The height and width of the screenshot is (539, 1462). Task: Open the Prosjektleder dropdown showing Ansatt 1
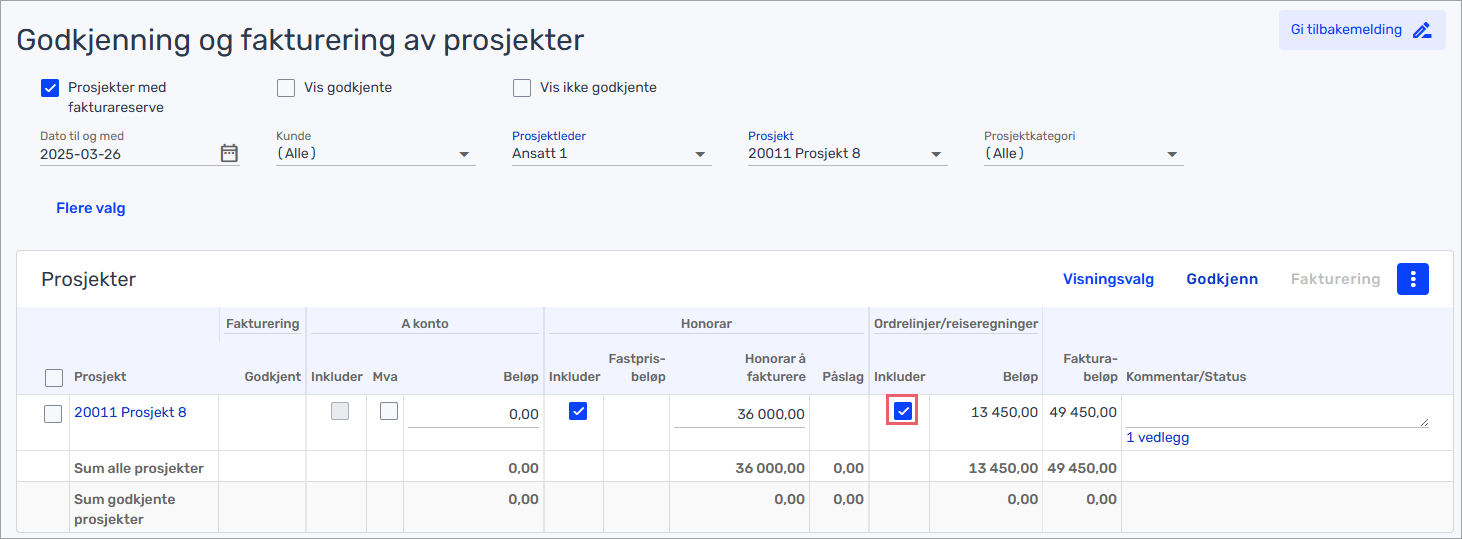pyautogui.click(x=611, y=154)
